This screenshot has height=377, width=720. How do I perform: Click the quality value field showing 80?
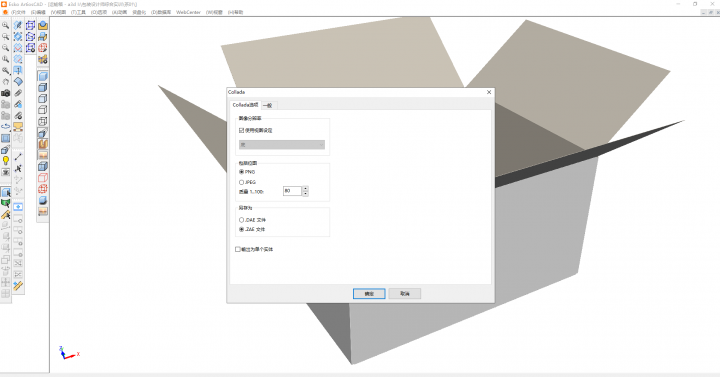(292, 191)
